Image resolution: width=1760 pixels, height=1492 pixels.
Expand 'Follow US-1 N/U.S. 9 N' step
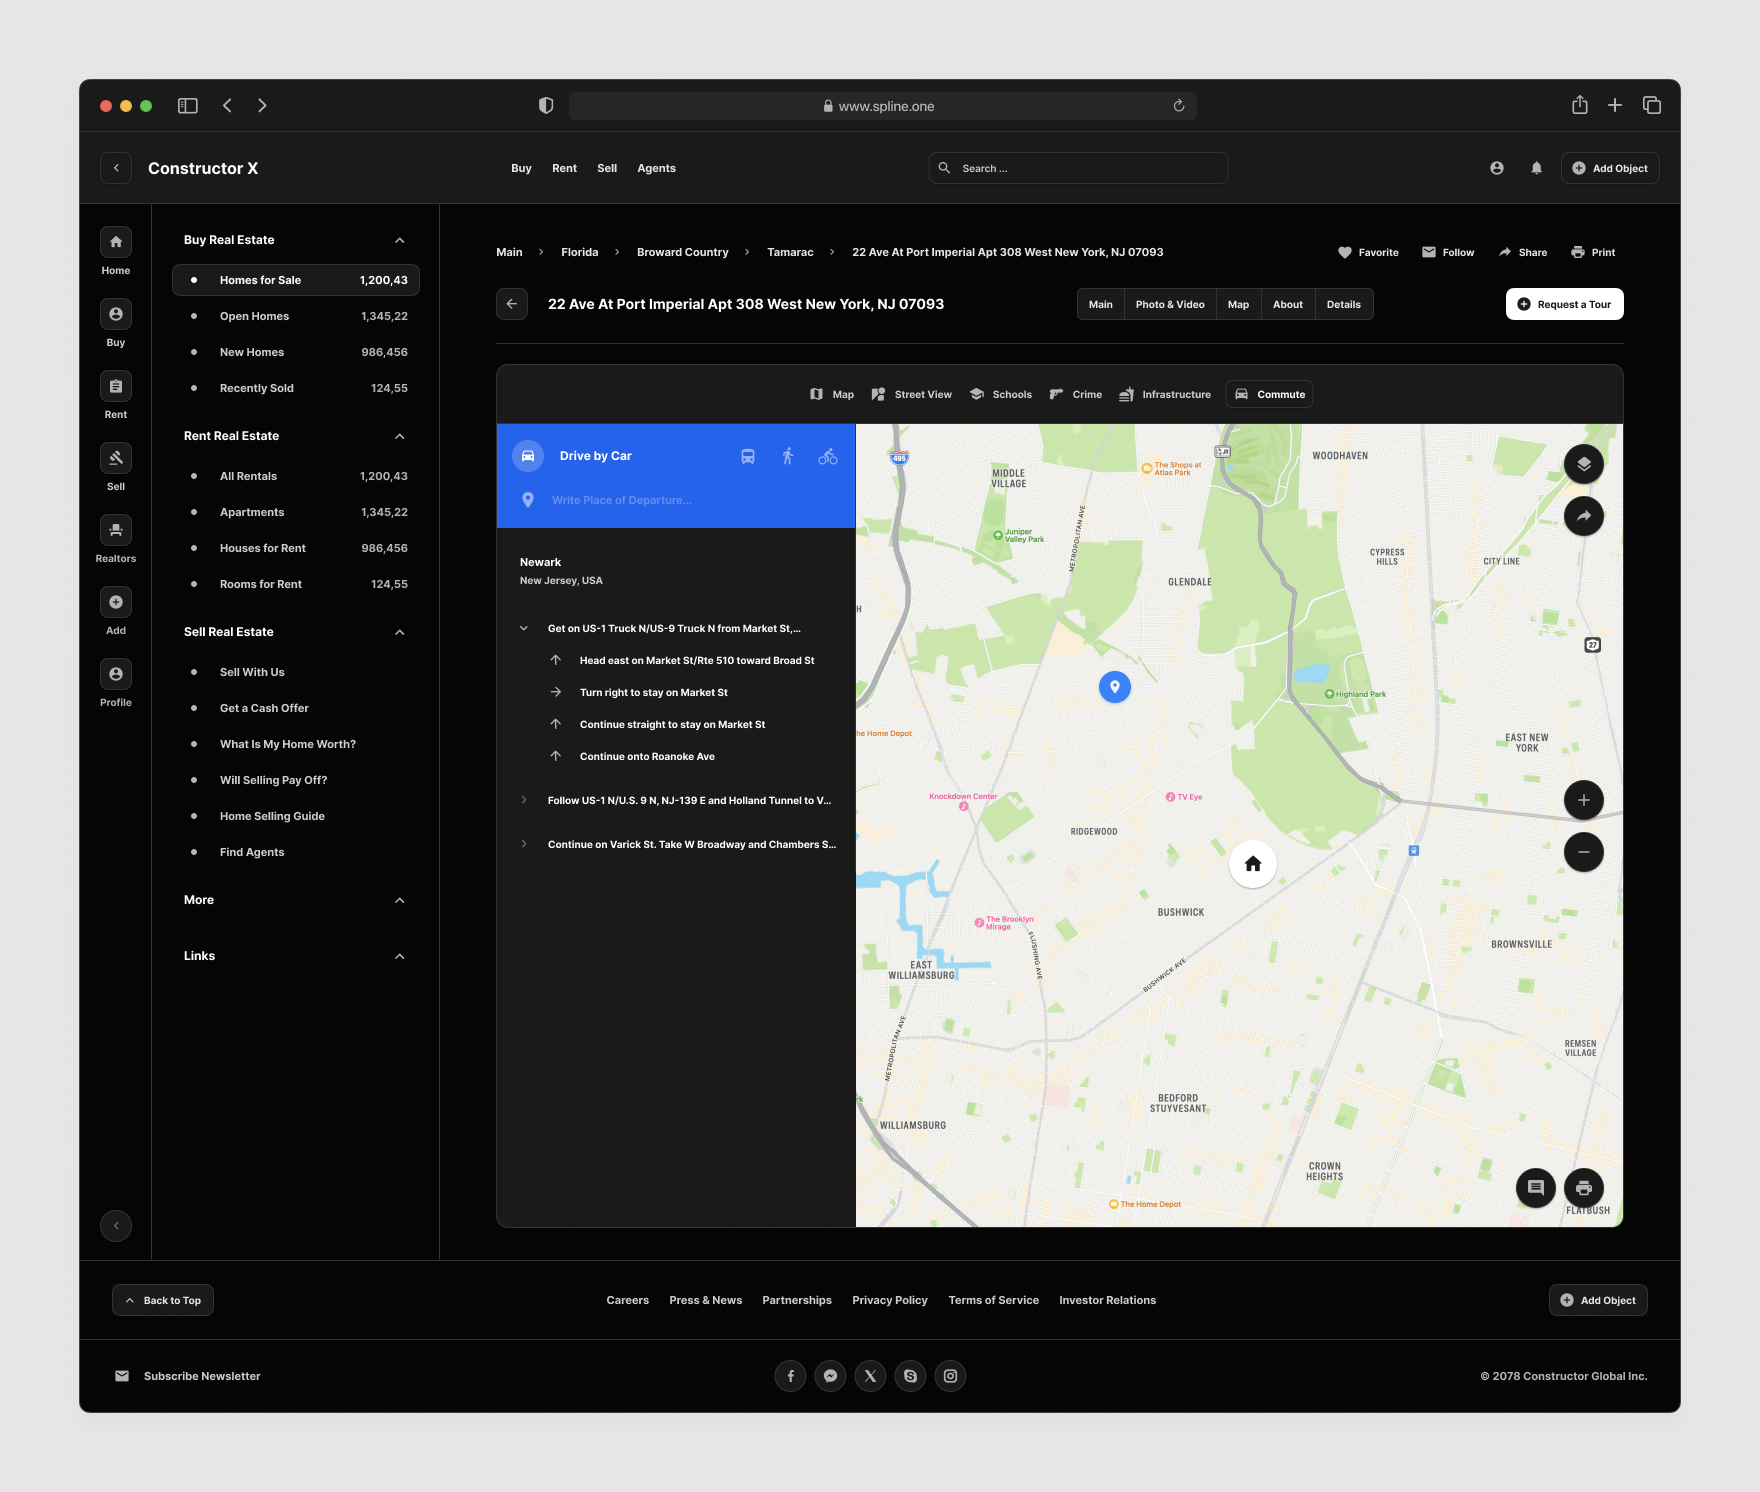pos(524,800)
